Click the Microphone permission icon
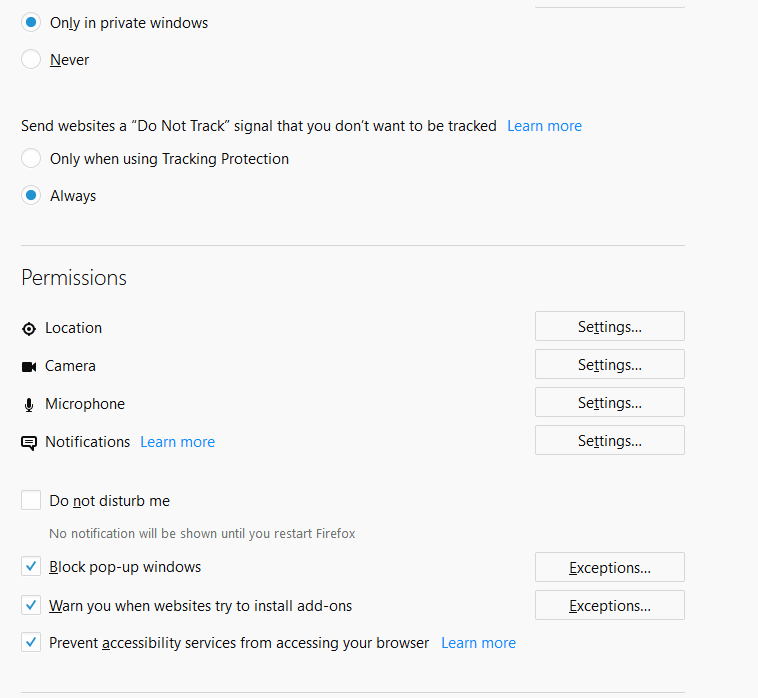 [29, 405]
